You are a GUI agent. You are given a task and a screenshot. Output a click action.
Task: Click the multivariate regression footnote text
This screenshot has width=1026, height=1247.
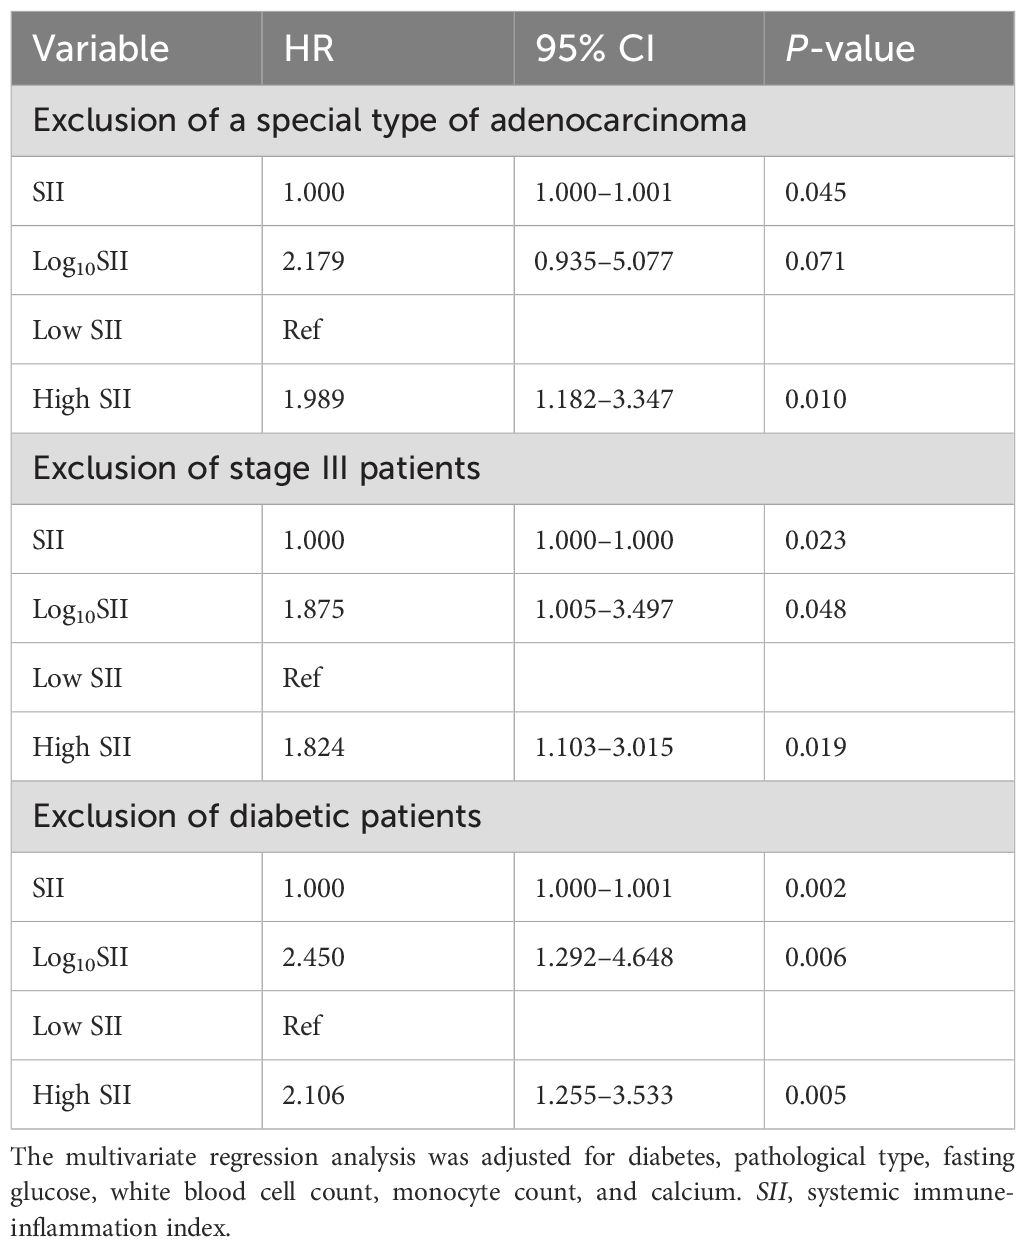(512, 1193)
